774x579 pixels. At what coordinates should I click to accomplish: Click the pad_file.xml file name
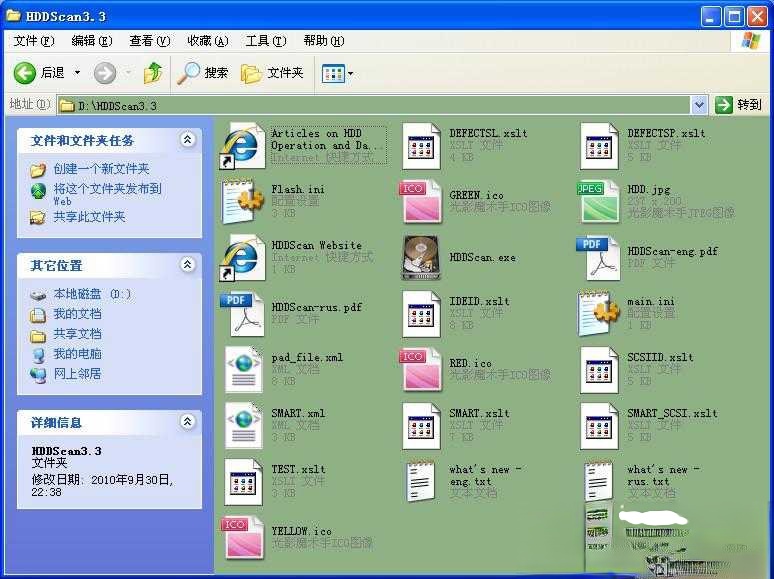(307, 357)
